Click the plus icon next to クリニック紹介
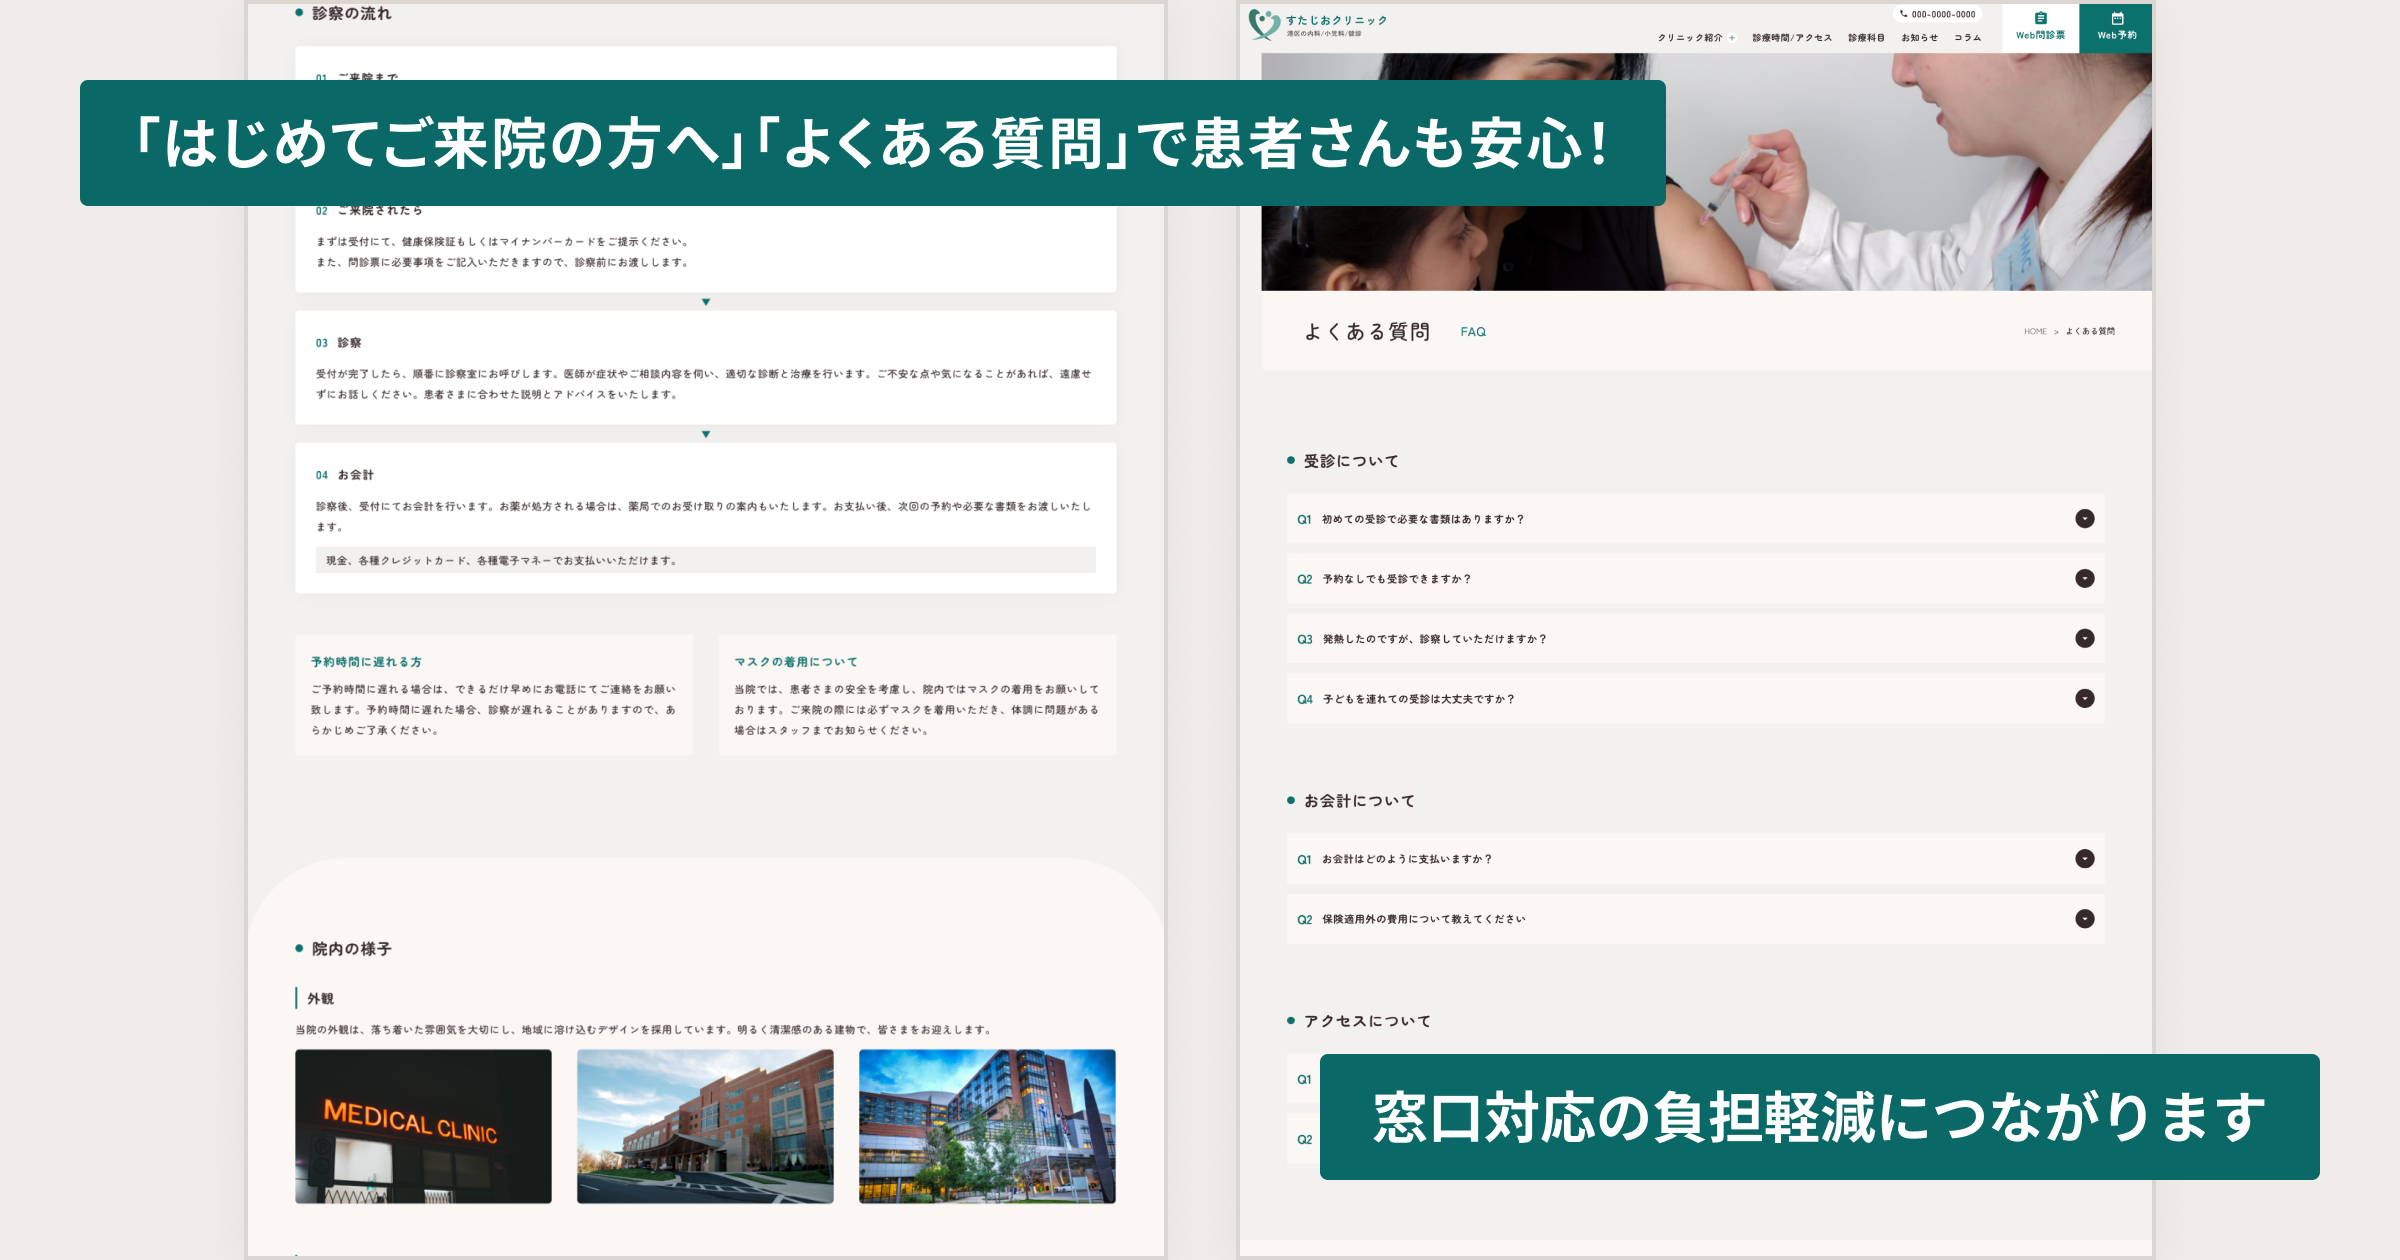The height and width of the screenshot is (1260, 2400). point(1732,38)
